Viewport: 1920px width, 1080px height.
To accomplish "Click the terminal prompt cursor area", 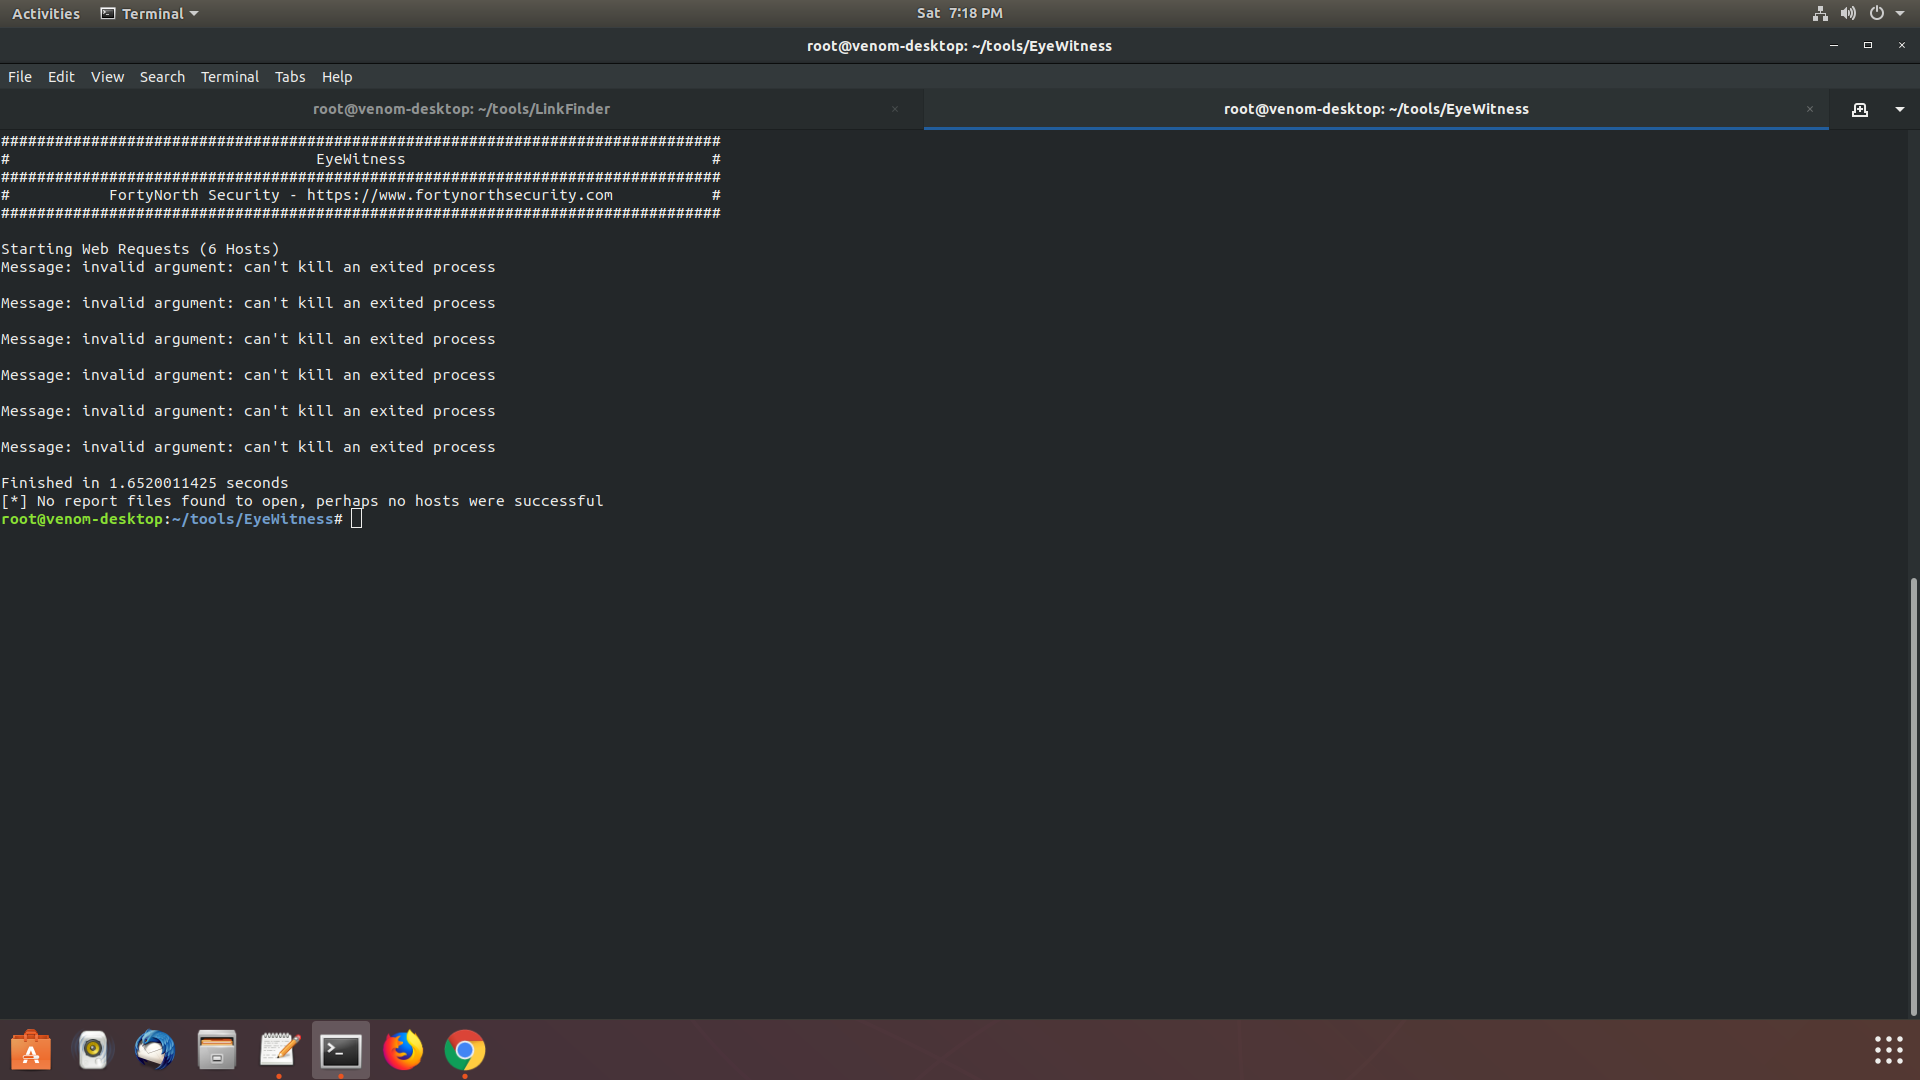I will coord(356,519).
